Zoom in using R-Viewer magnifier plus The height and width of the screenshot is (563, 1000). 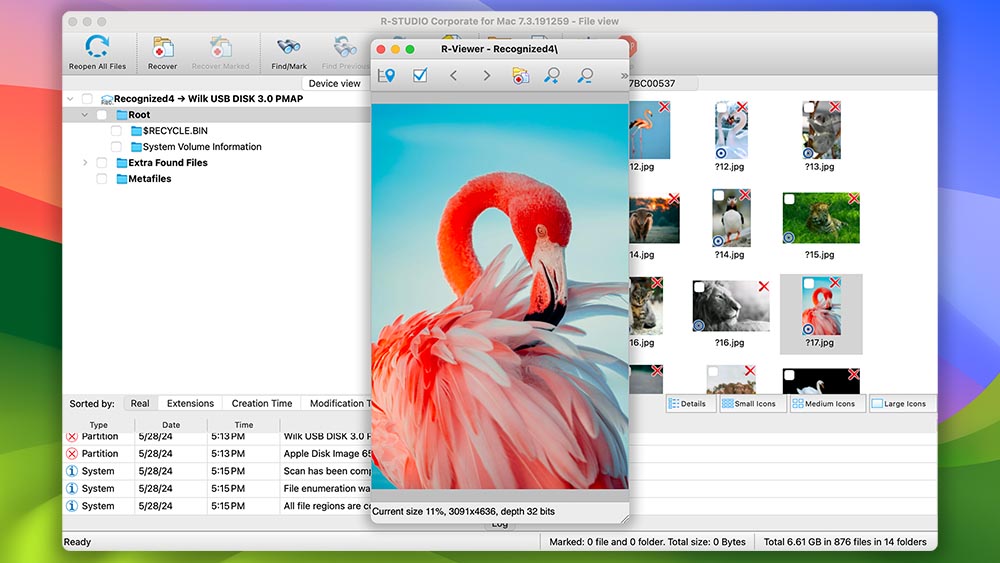[552, 76]
